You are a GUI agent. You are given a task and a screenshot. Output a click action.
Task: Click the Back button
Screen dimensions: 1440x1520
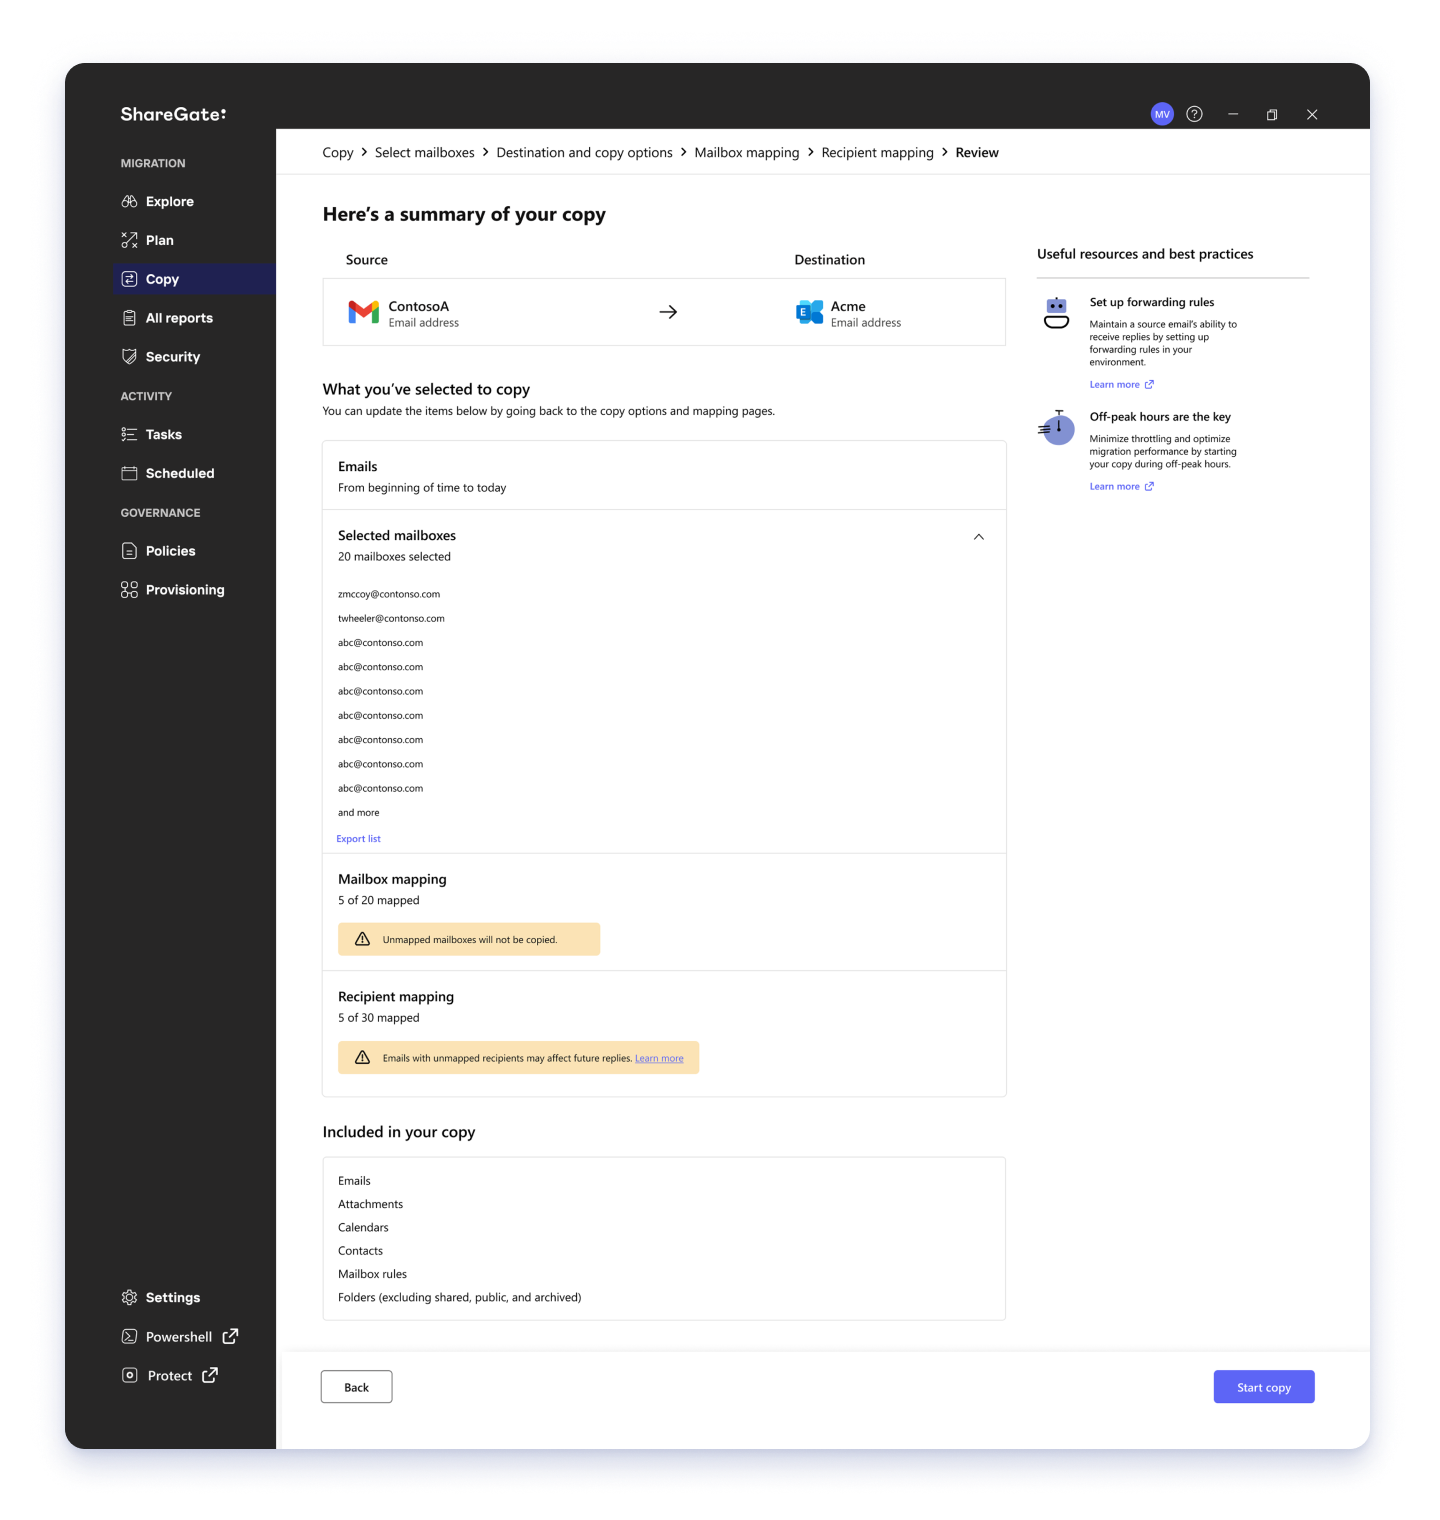(x=356, y=1387)
